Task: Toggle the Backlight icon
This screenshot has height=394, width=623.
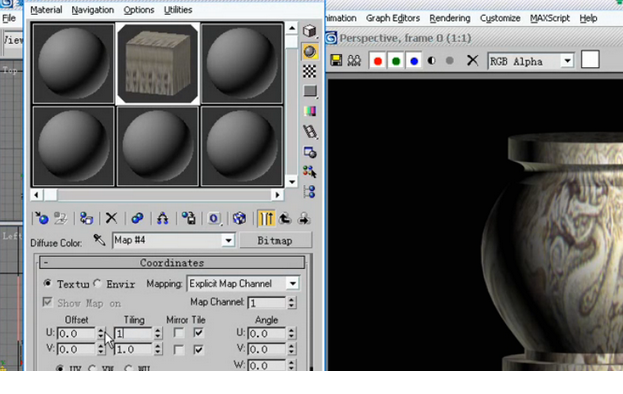Action: click(310, 52)
